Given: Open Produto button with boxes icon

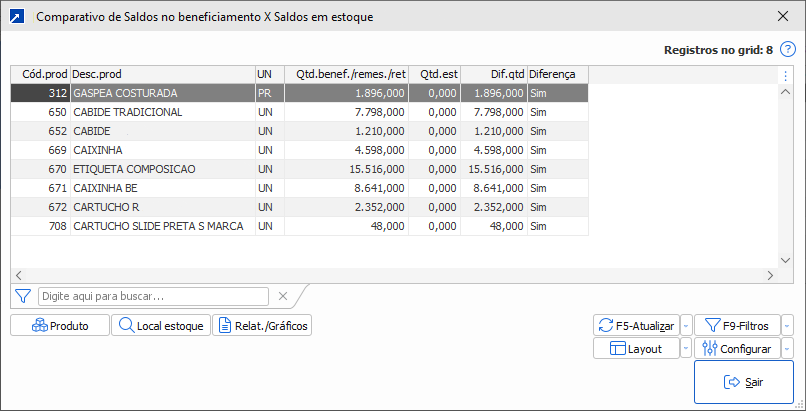Looking at the screenshot, I should click(x=60, y=325).
